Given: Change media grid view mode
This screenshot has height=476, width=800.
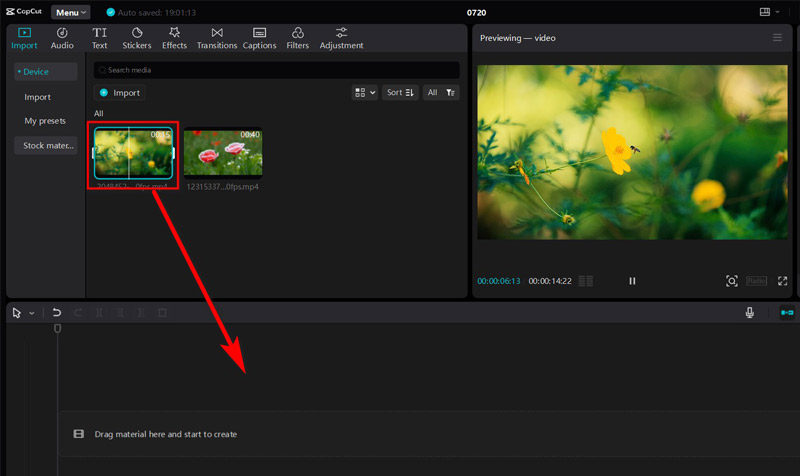Looking at the screenshot, I should click(364, 92).
